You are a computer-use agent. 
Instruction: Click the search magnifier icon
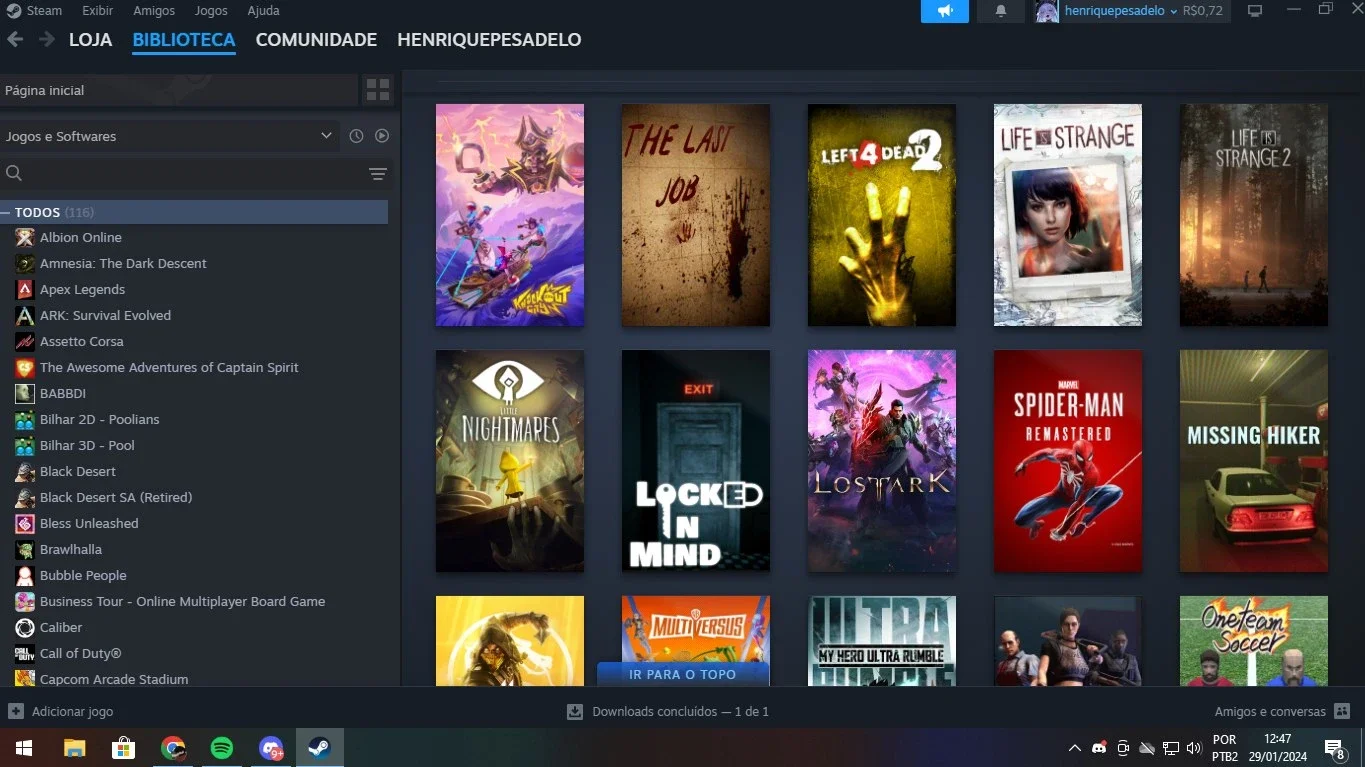coord(14,174)
